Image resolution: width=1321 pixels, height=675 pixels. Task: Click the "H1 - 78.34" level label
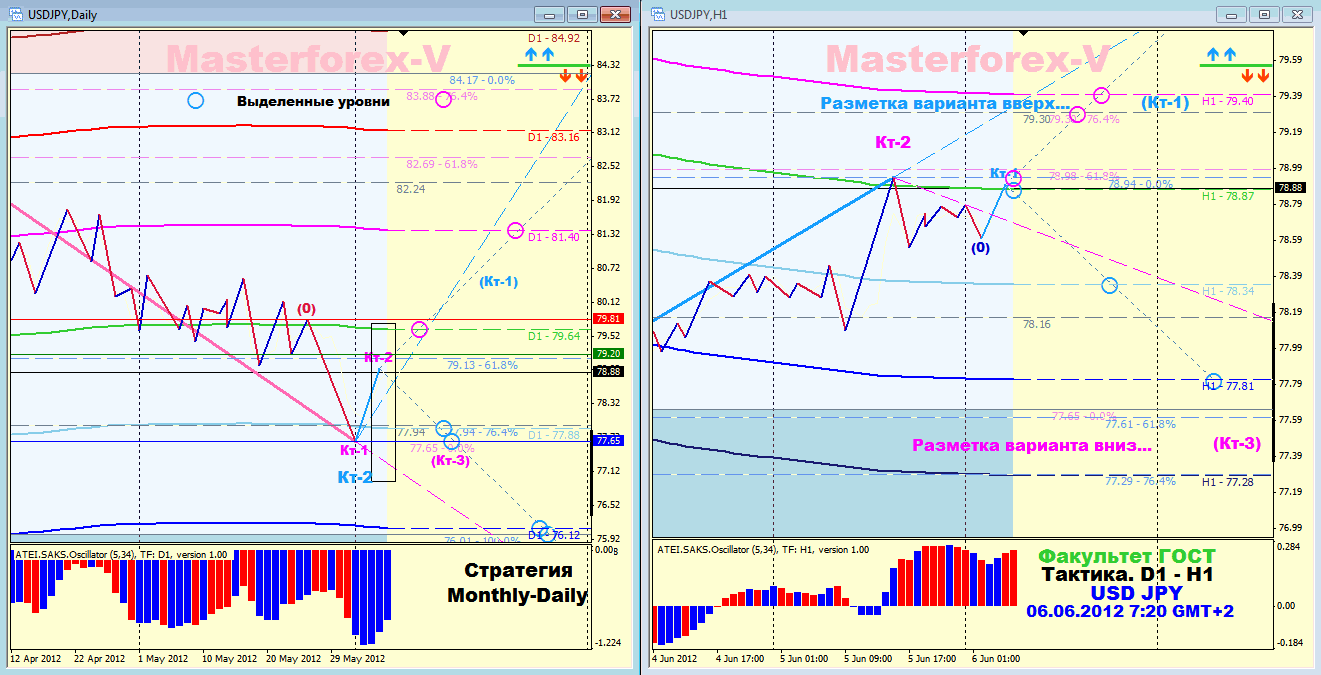[1228, 291]
